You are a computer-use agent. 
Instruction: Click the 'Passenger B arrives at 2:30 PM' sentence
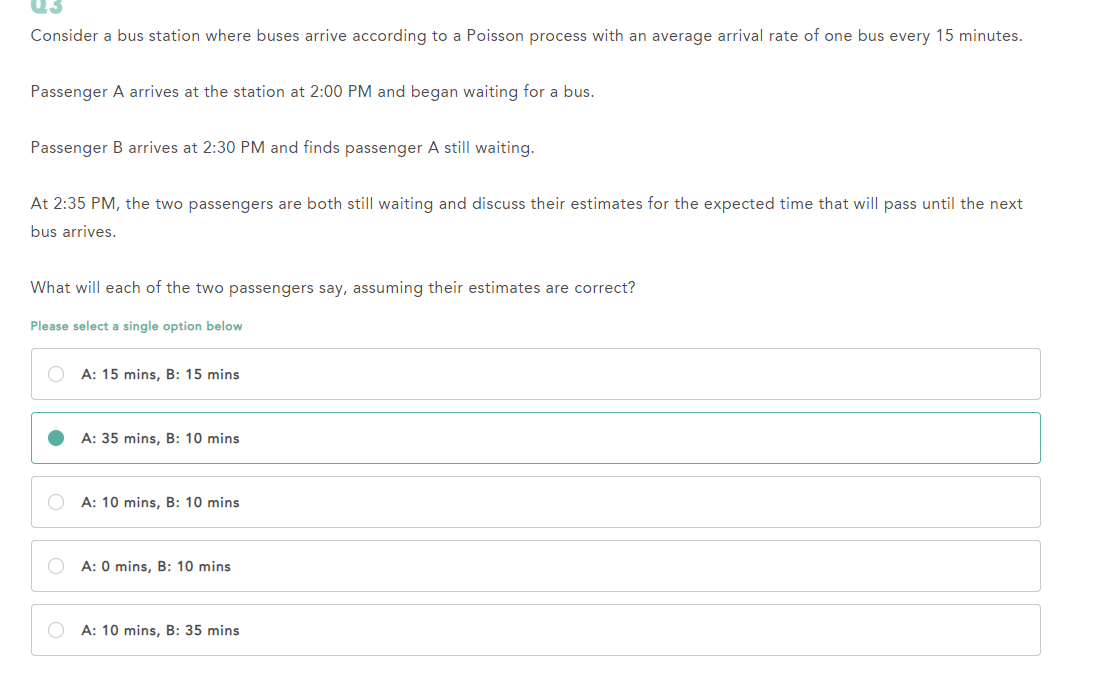coord(282,148)
